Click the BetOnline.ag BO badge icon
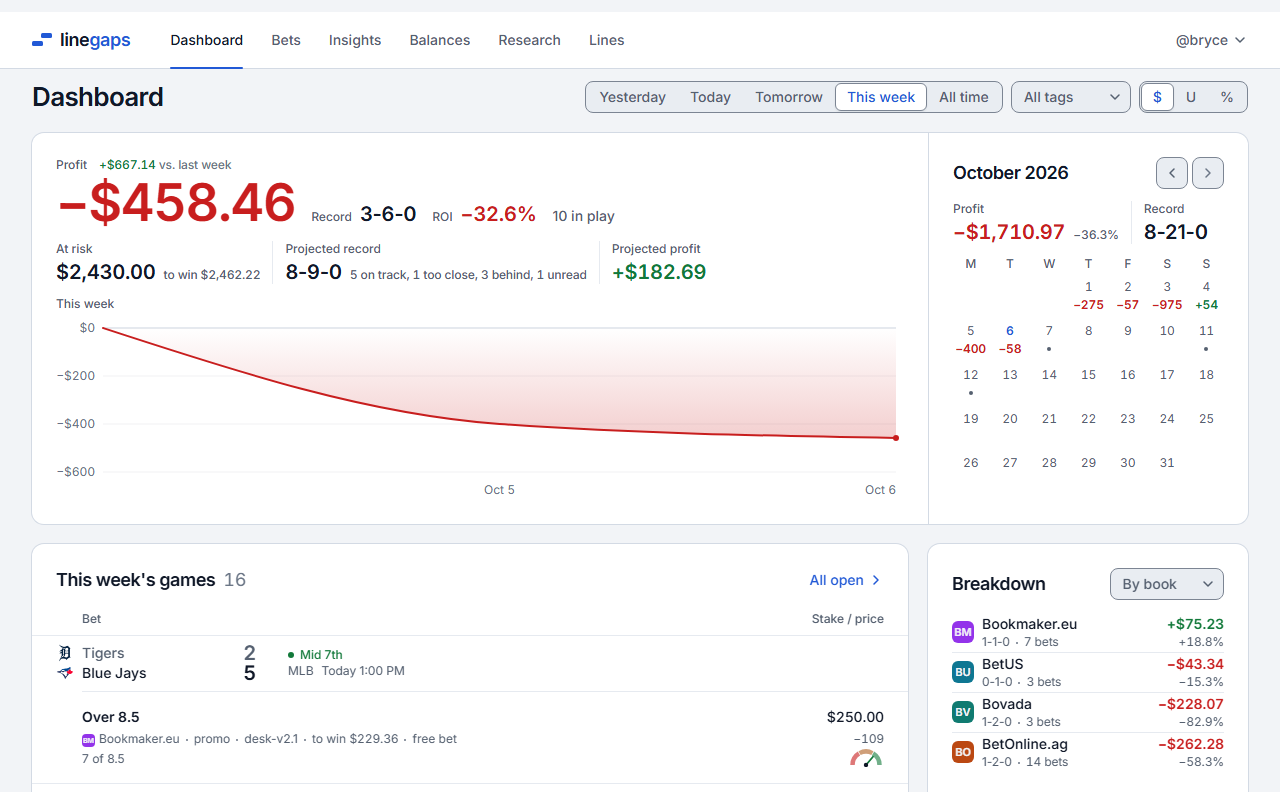The height and width of the screenshot is (792, 1280). coord(963,752)
